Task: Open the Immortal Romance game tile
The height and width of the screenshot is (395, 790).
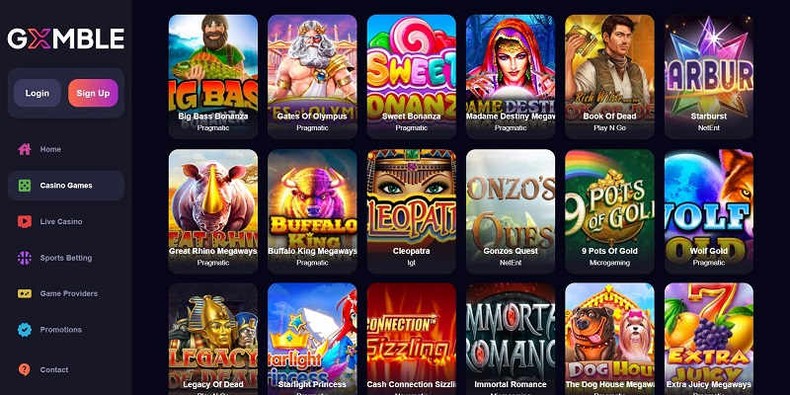Action: click(510, 339)
